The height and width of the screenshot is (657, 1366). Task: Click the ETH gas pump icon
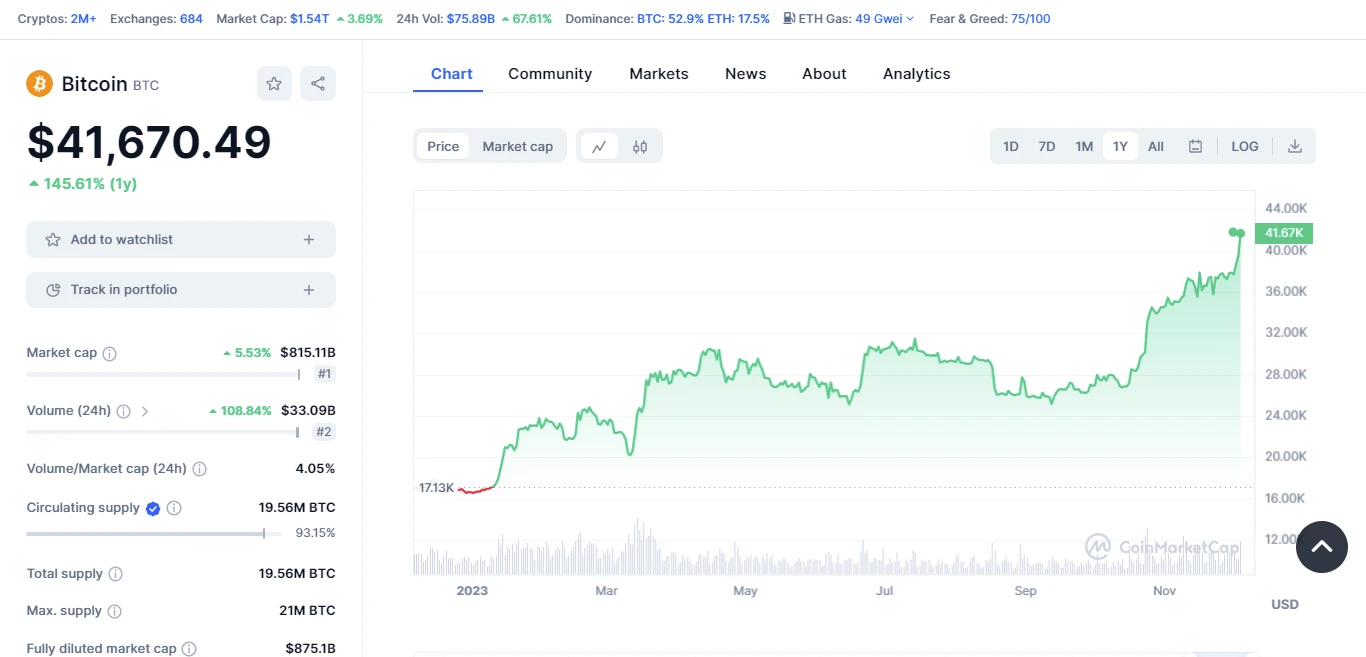789,18
